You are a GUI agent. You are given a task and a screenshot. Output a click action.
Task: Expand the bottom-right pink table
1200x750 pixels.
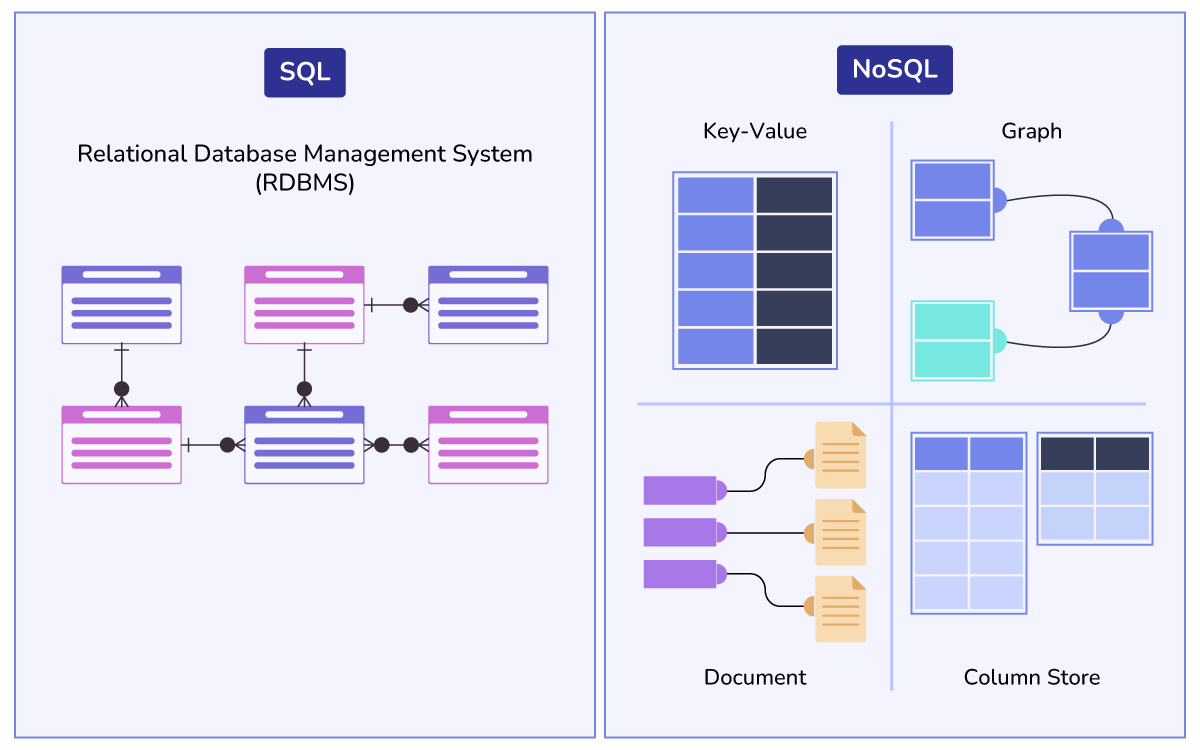pos(488,445)
